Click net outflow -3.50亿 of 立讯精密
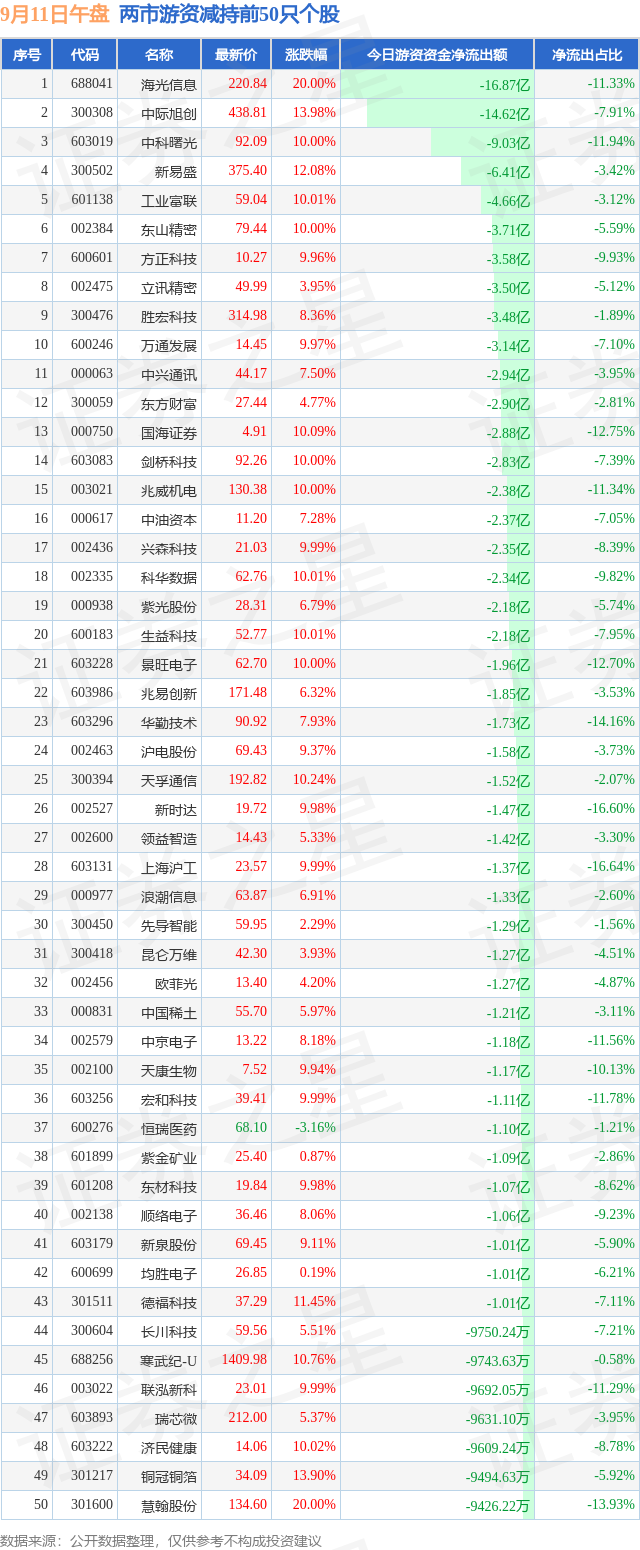This screenshot has width=640, height=1550. coord(508,288)
